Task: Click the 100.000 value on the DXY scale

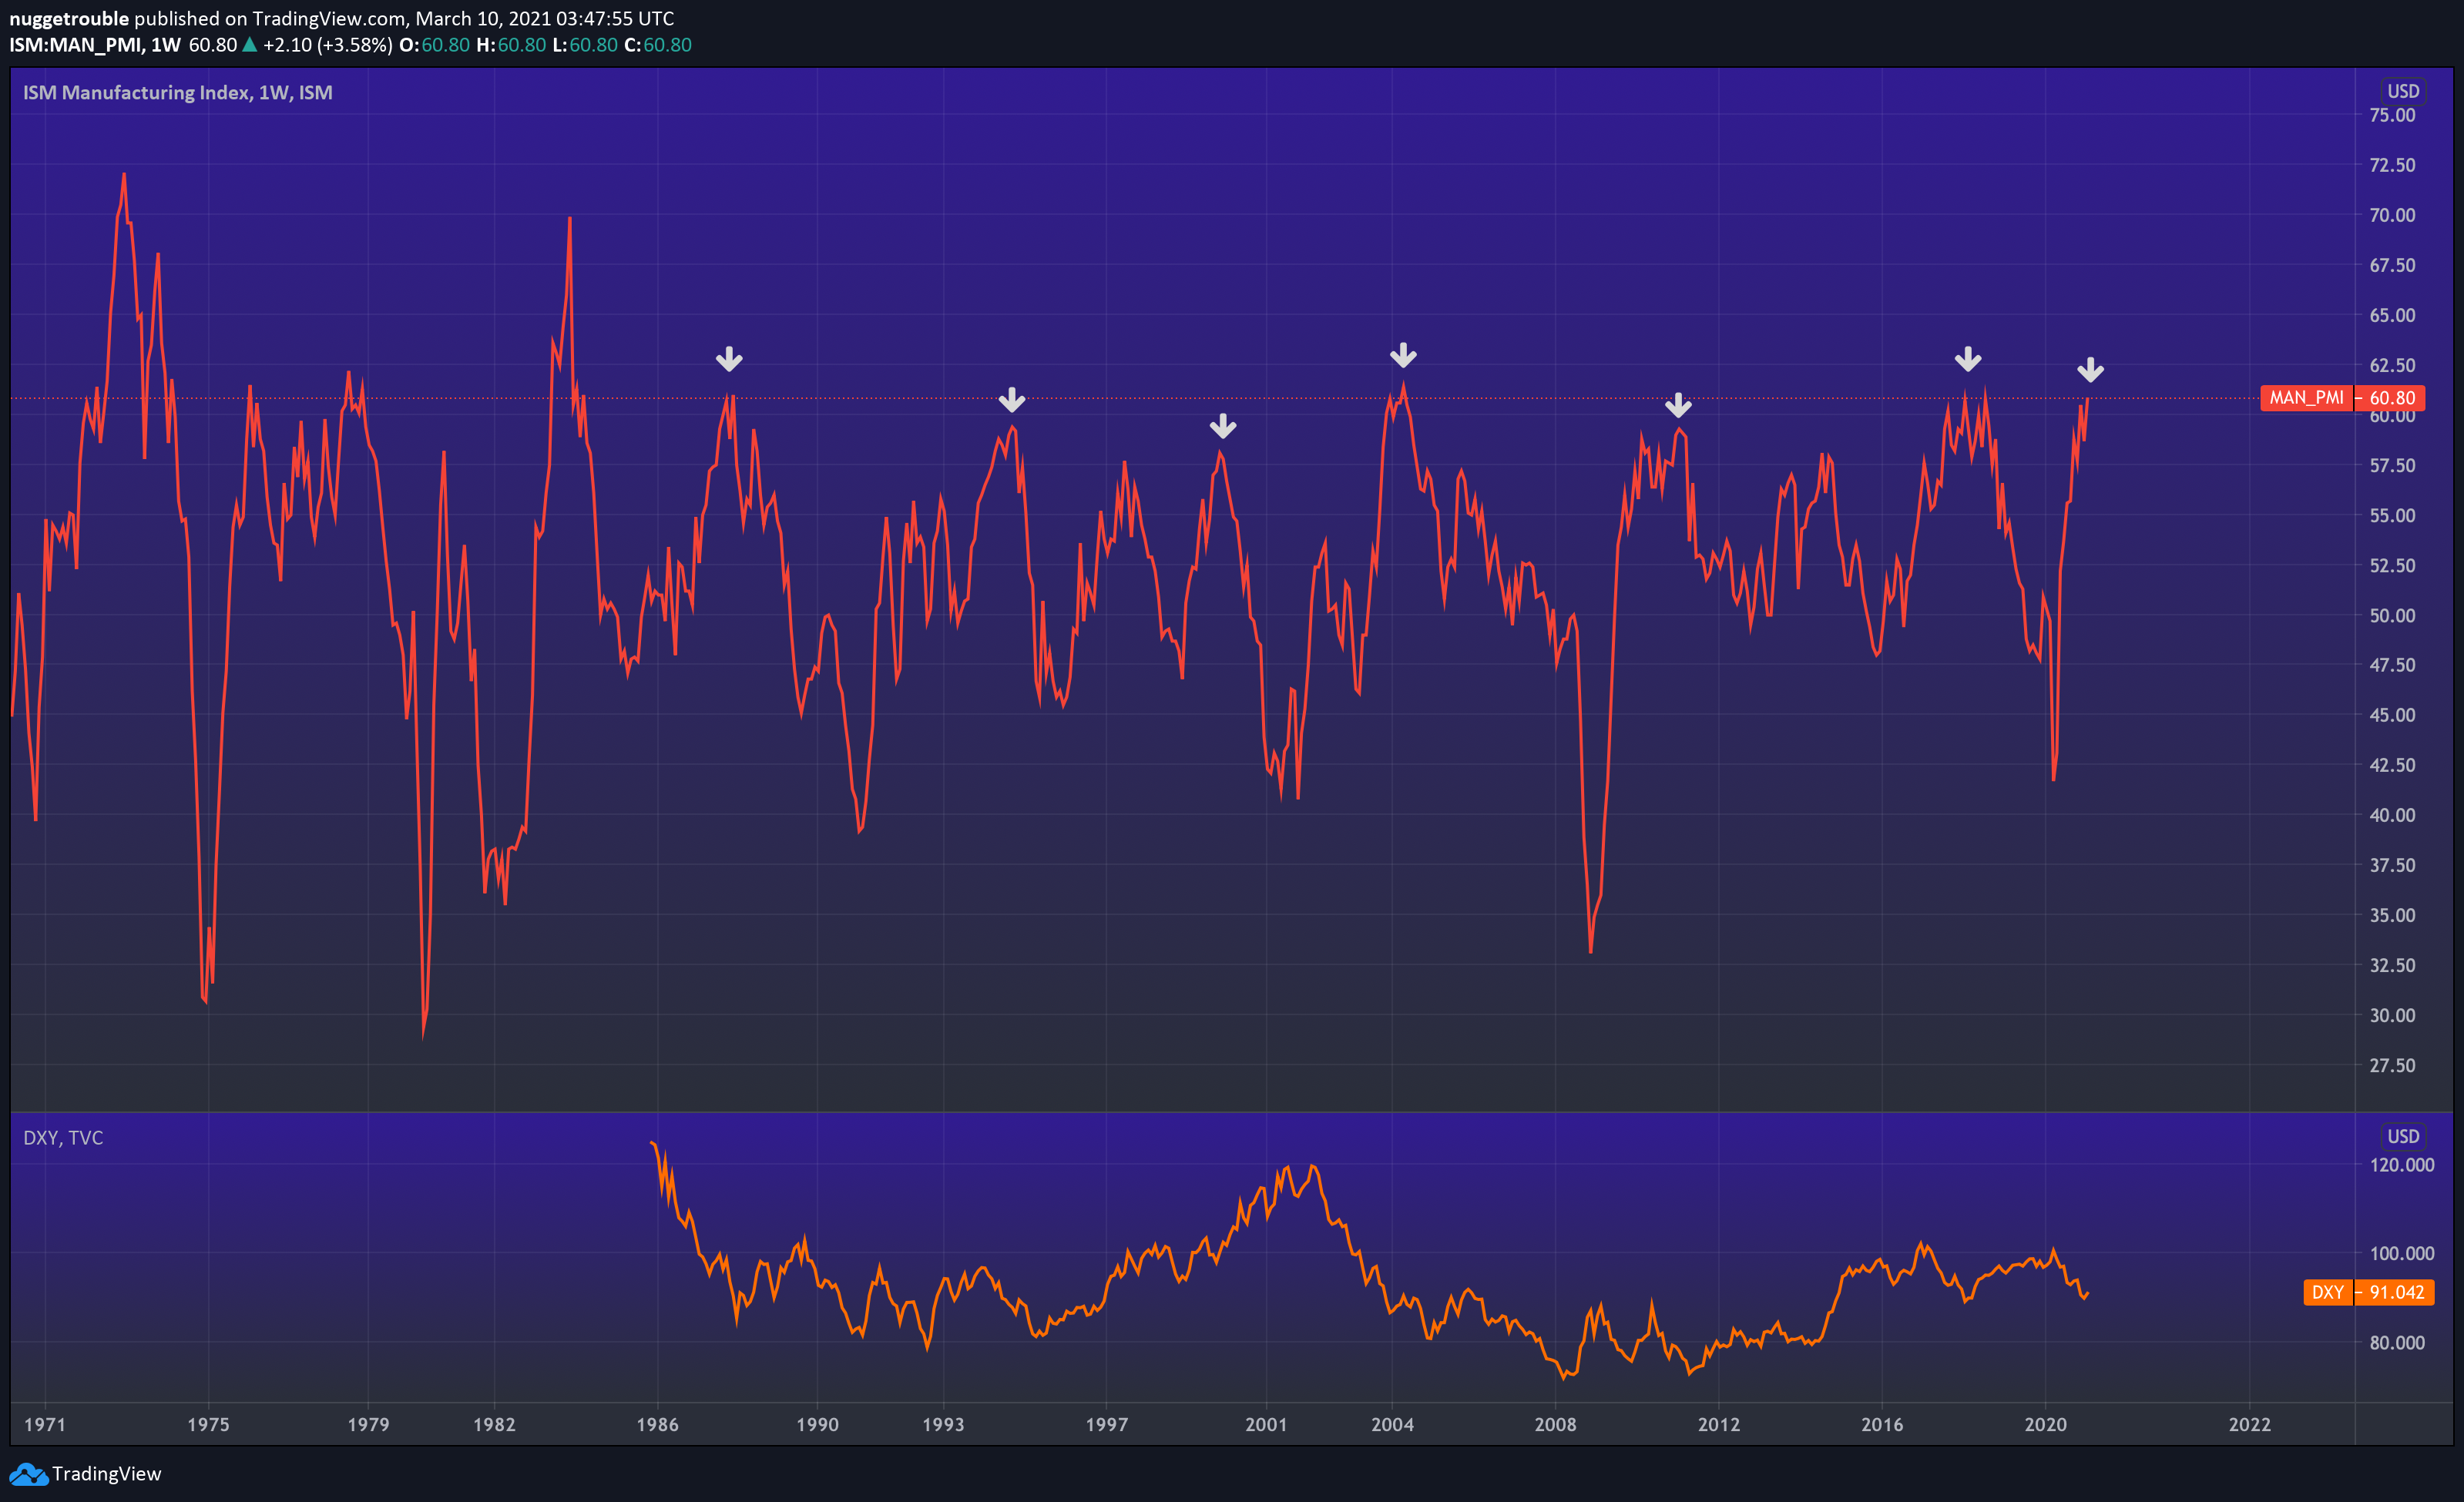Action: 2402,1253
